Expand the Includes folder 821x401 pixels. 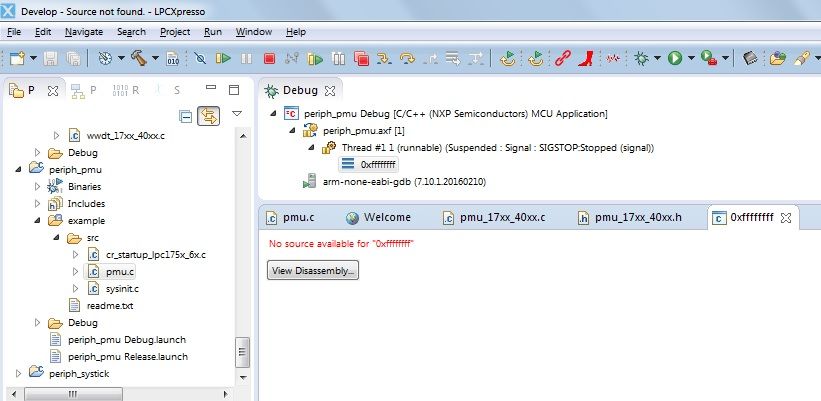pyautogui.click(x=37, y=203)
